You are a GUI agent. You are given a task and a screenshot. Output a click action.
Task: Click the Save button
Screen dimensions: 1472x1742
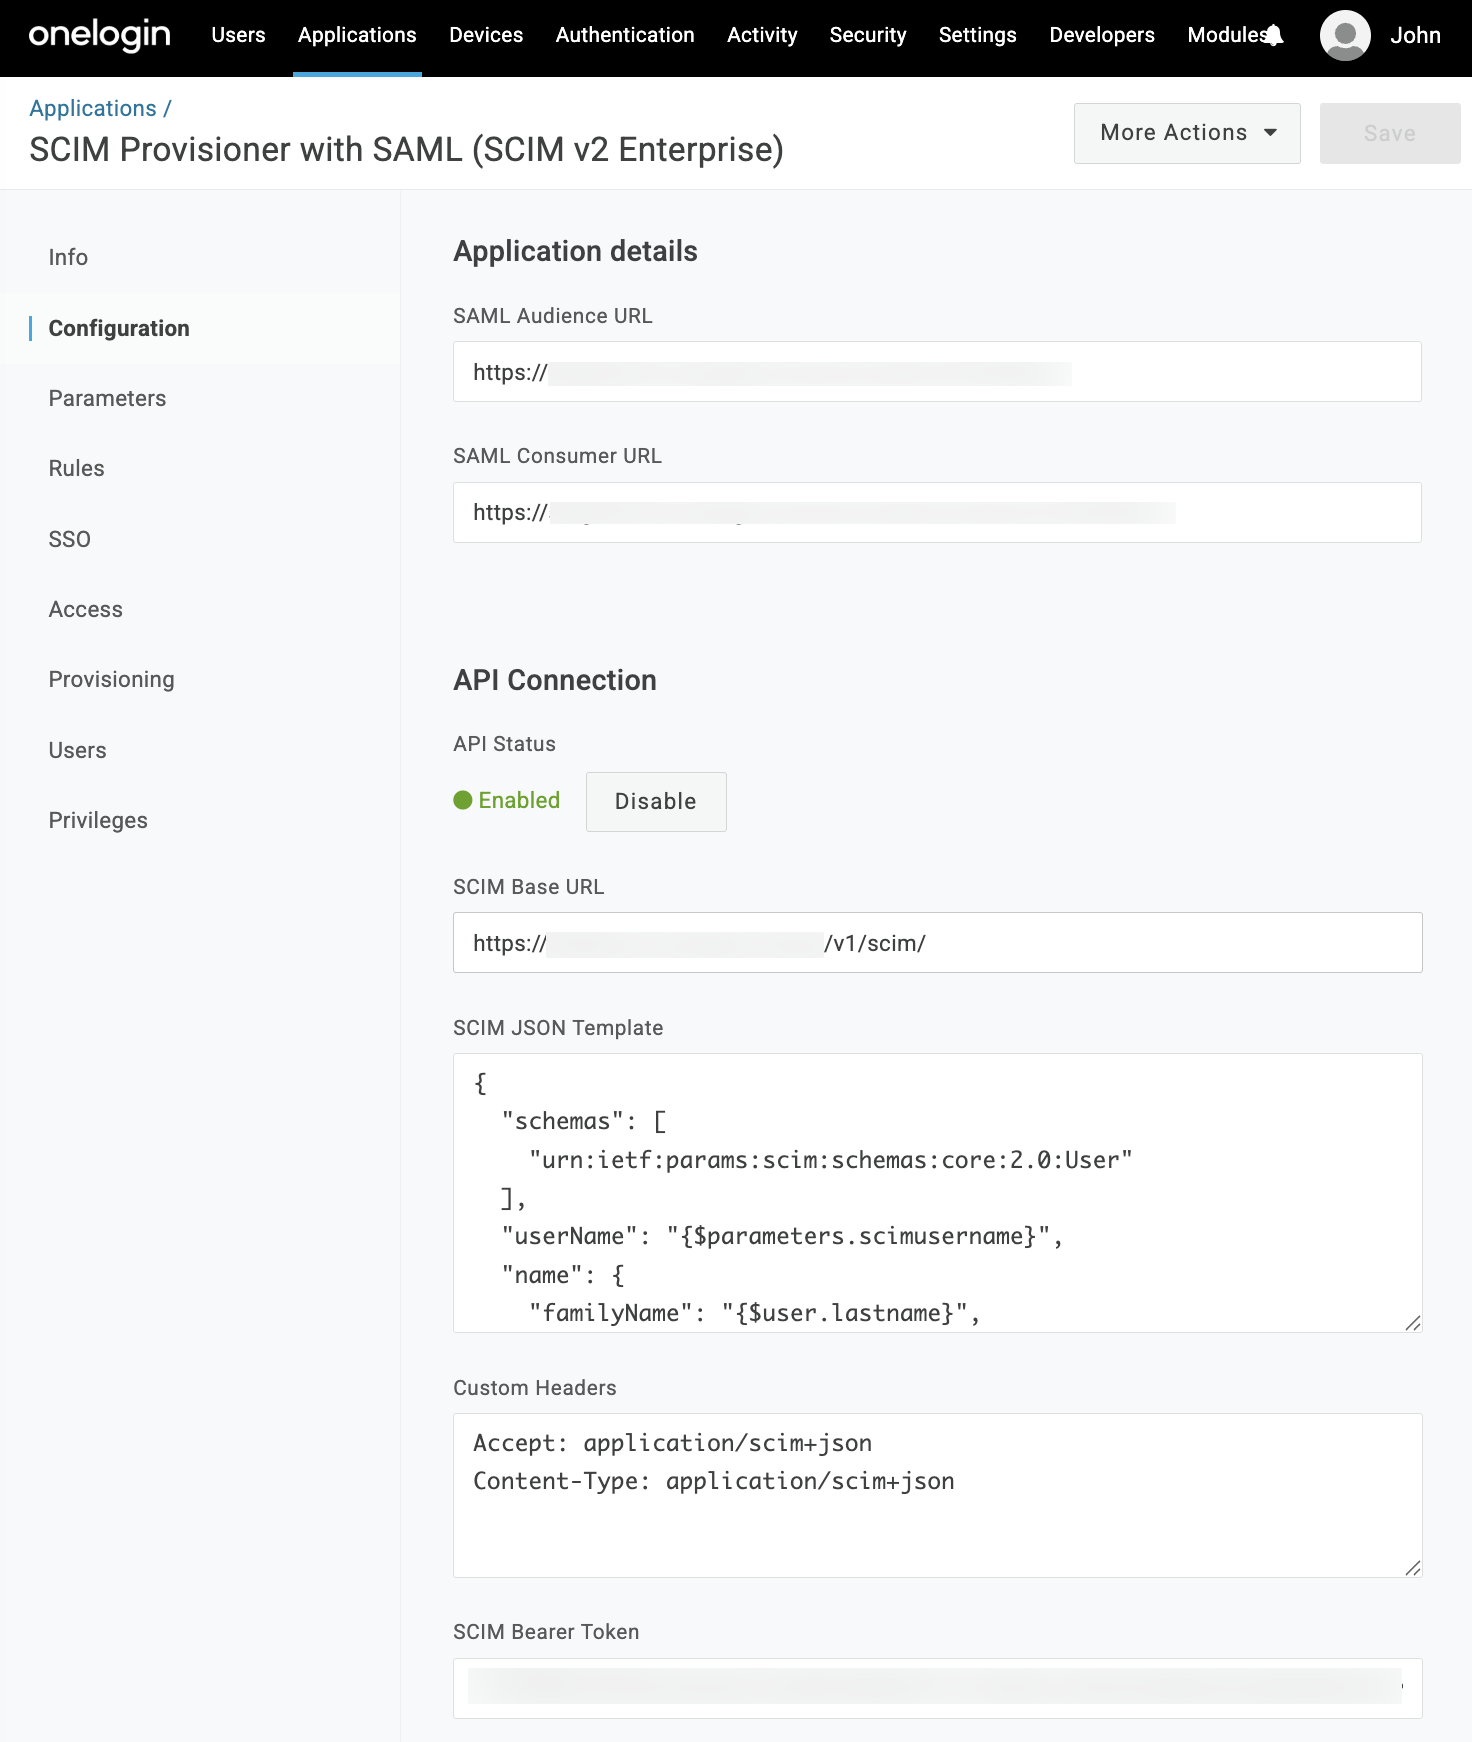click(x=1389, y=133)
